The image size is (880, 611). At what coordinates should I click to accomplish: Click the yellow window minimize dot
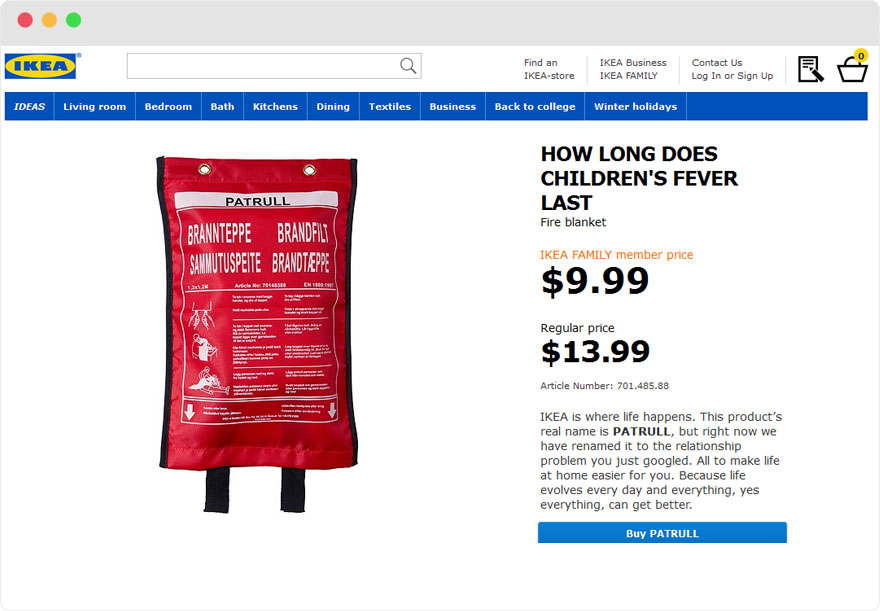coord(49,20)
